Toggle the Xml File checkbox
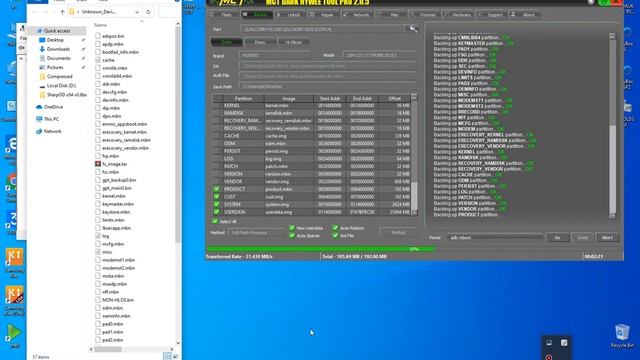640x360 pixels. coord(336,236)
